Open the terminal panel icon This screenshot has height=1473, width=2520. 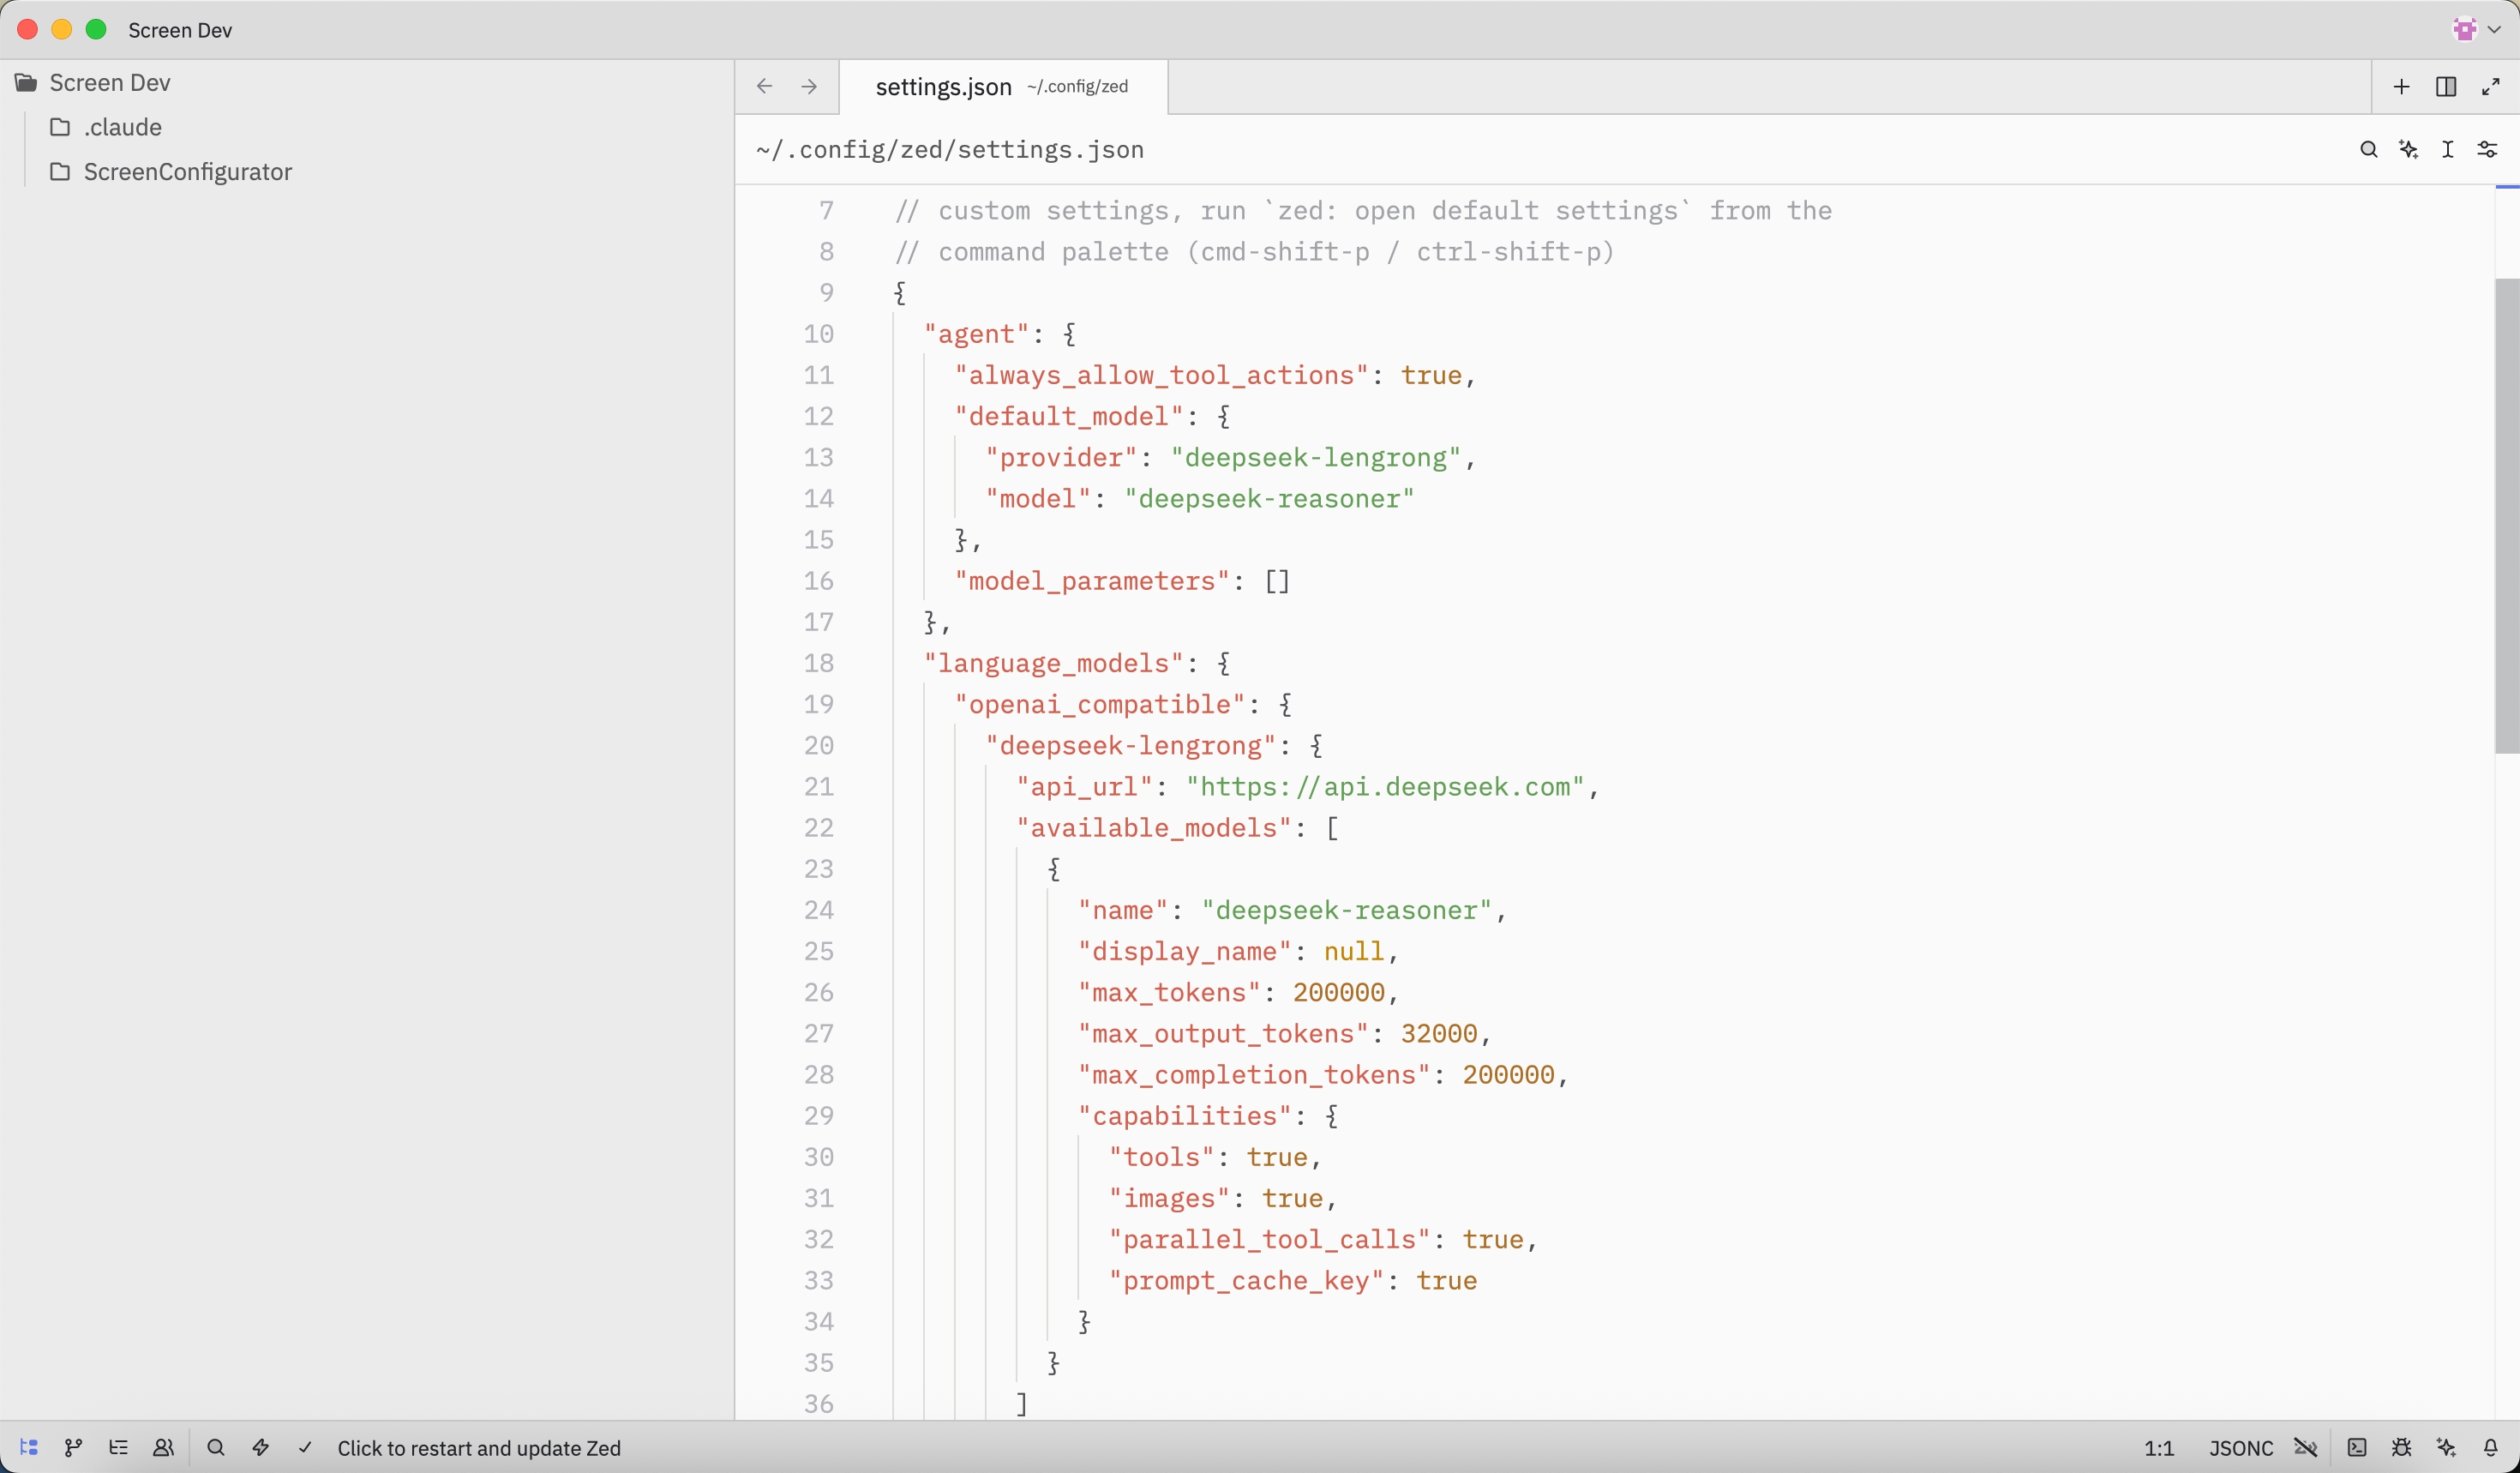tap(2357, 1447)
